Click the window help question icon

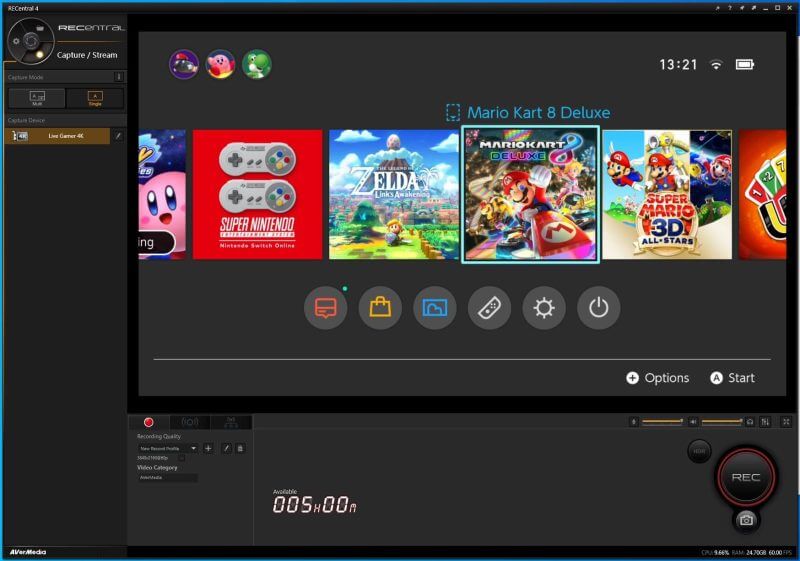click(x=730, y=8)
